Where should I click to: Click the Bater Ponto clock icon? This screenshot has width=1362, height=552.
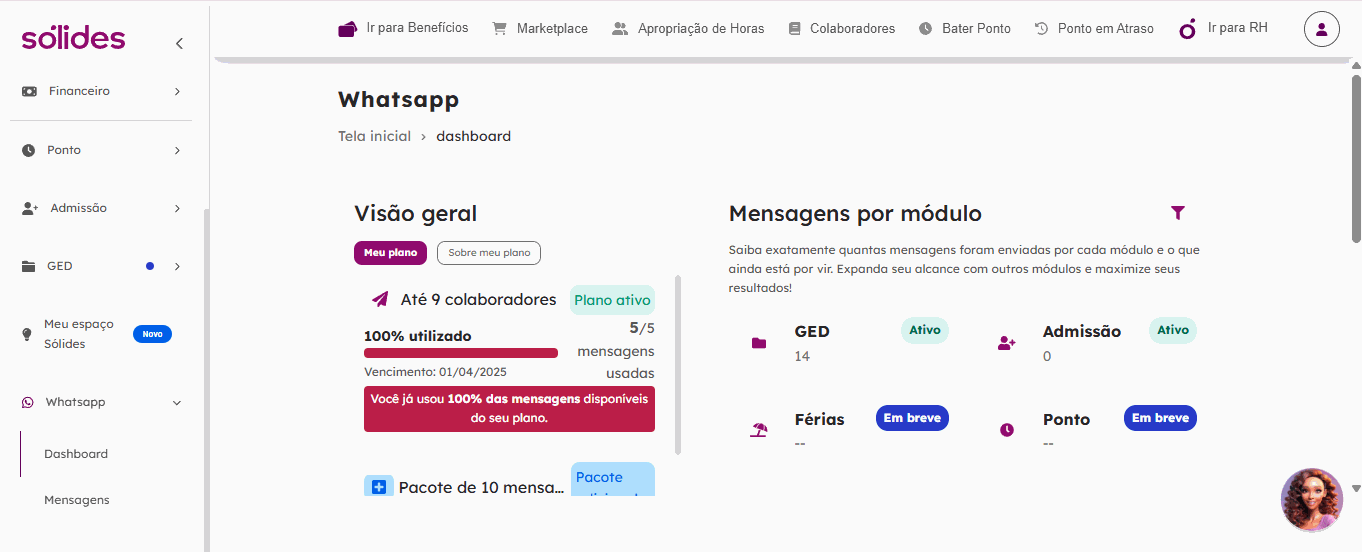(926, 29)
